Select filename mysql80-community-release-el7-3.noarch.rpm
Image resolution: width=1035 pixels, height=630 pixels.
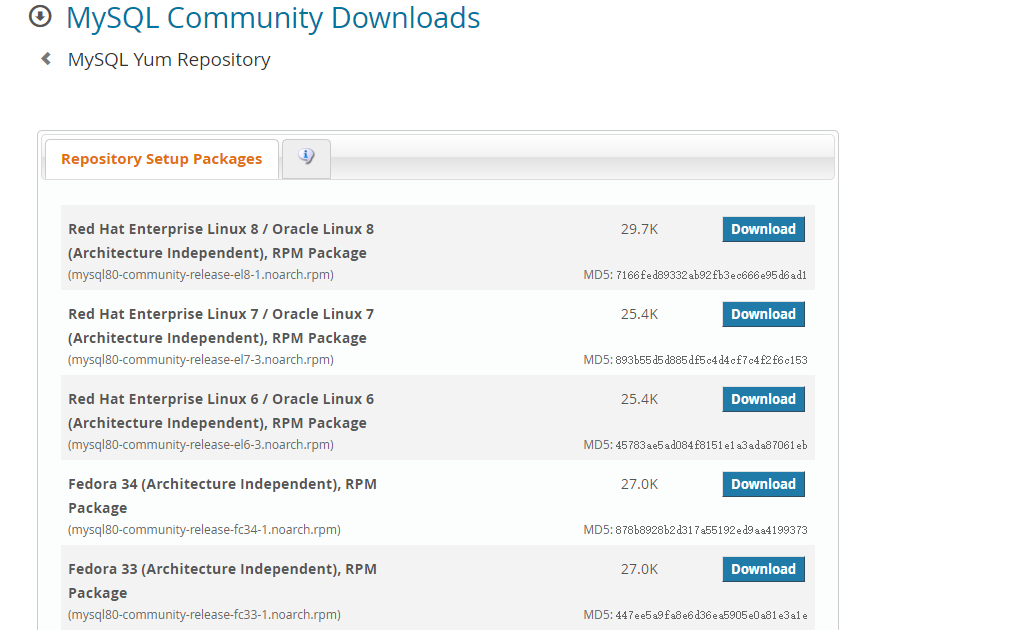pos(201,360)
